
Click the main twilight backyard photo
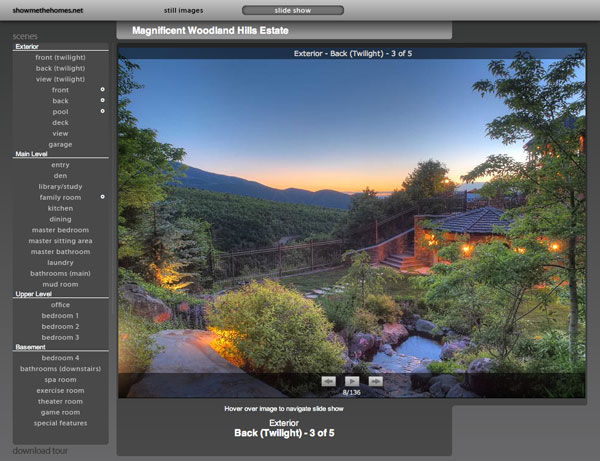[x=351, y=220]
